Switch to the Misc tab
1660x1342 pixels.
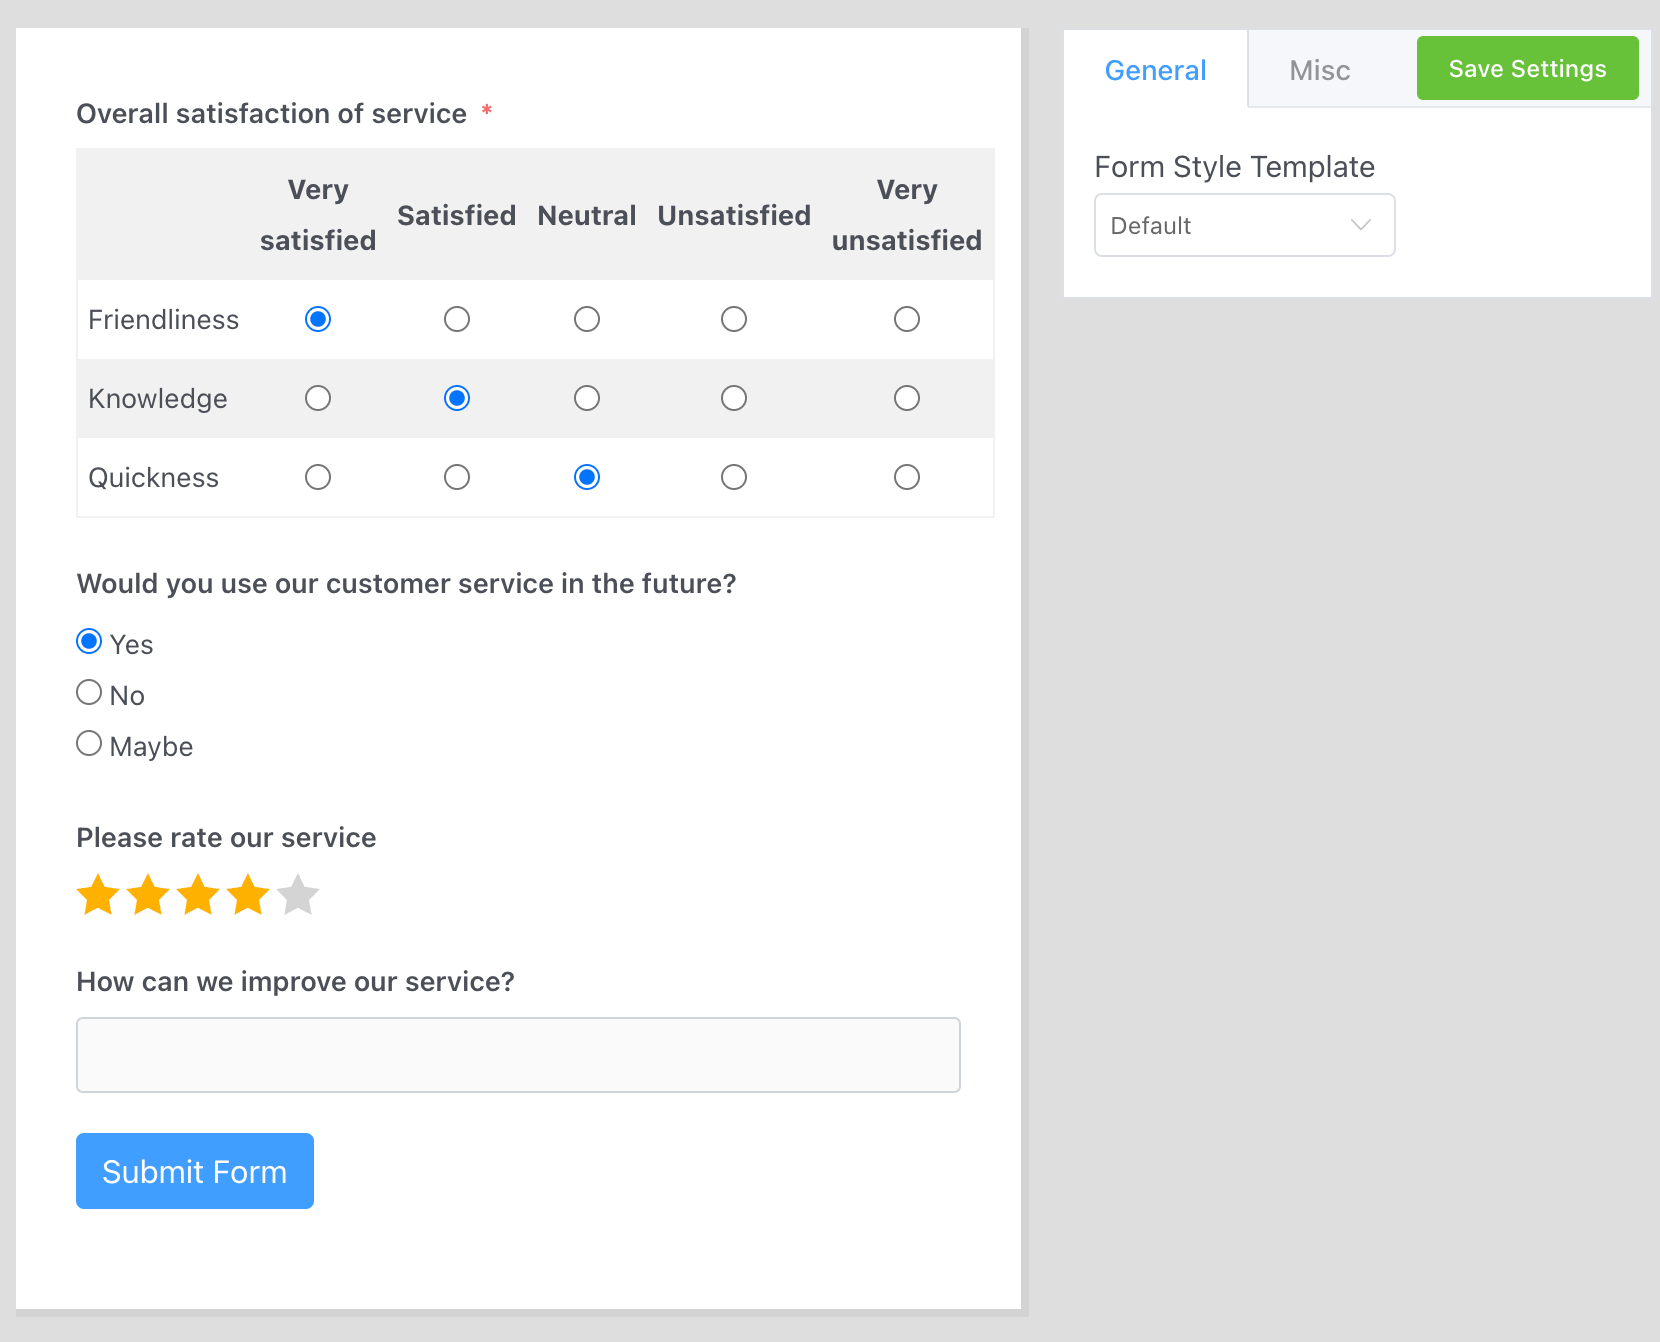pos(1319,69)
